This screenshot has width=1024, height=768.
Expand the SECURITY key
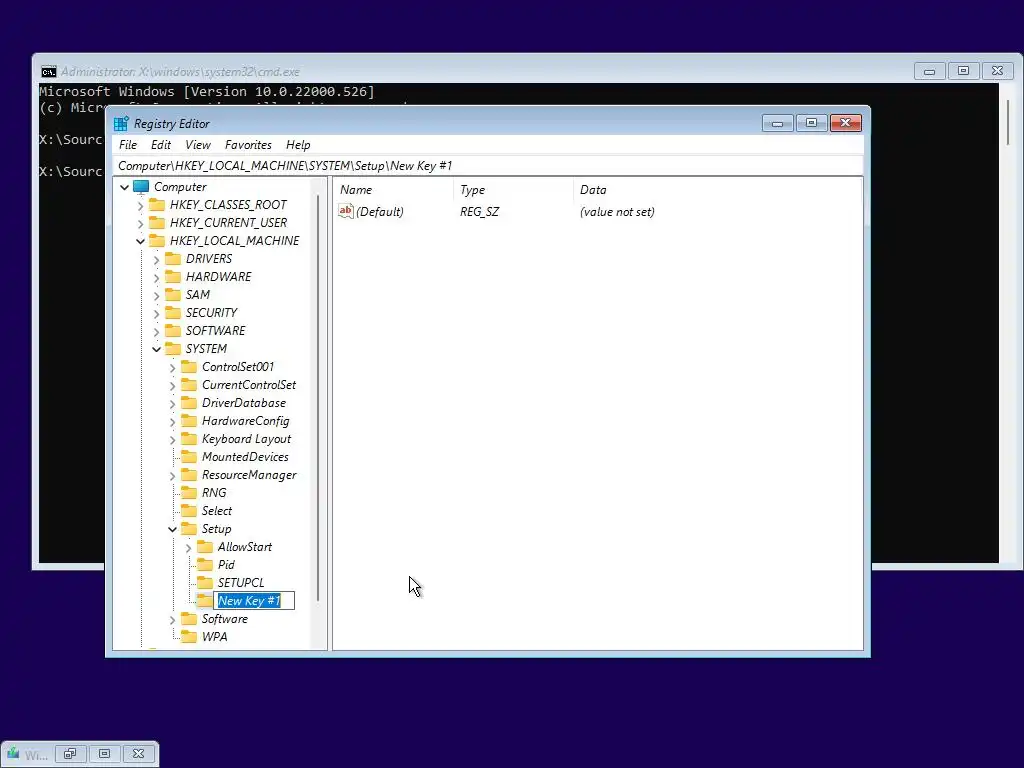(156, 313)
